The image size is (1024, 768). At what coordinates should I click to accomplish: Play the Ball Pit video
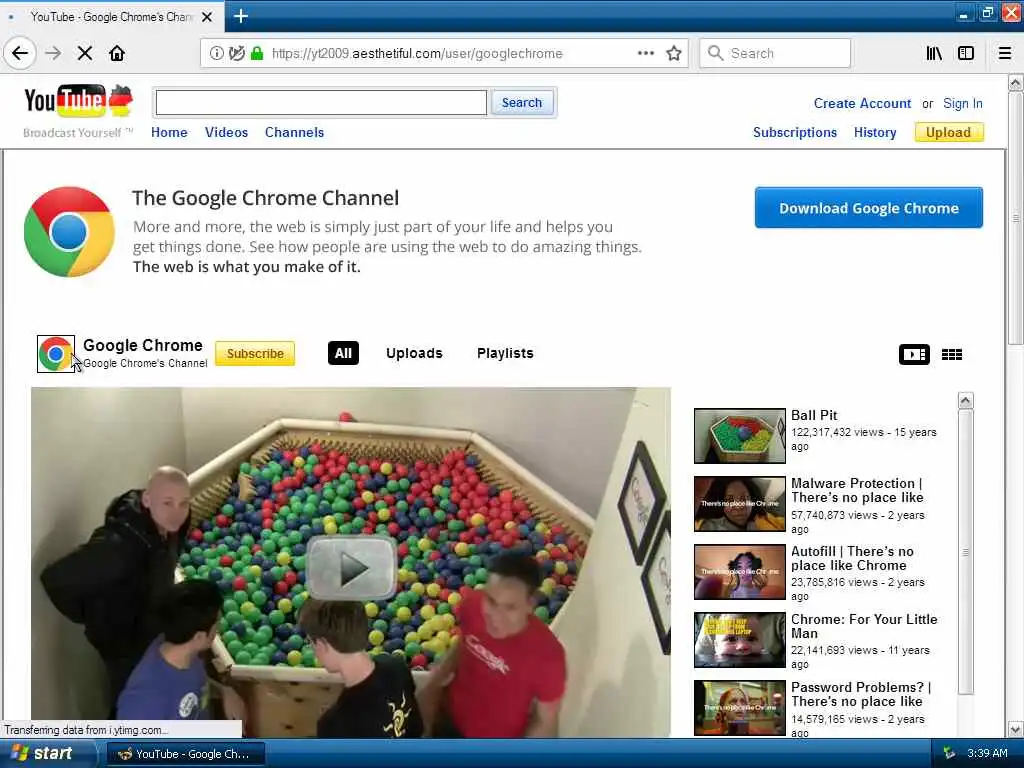click(x=351, y=568)
